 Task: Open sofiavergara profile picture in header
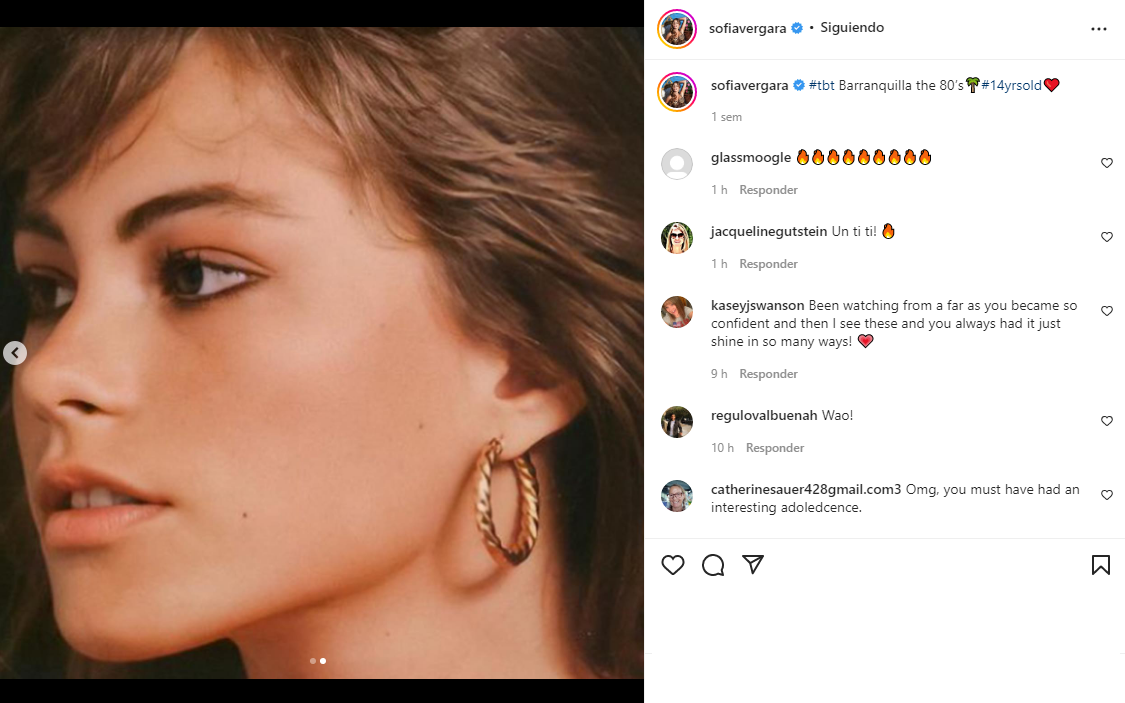point(677,29)
